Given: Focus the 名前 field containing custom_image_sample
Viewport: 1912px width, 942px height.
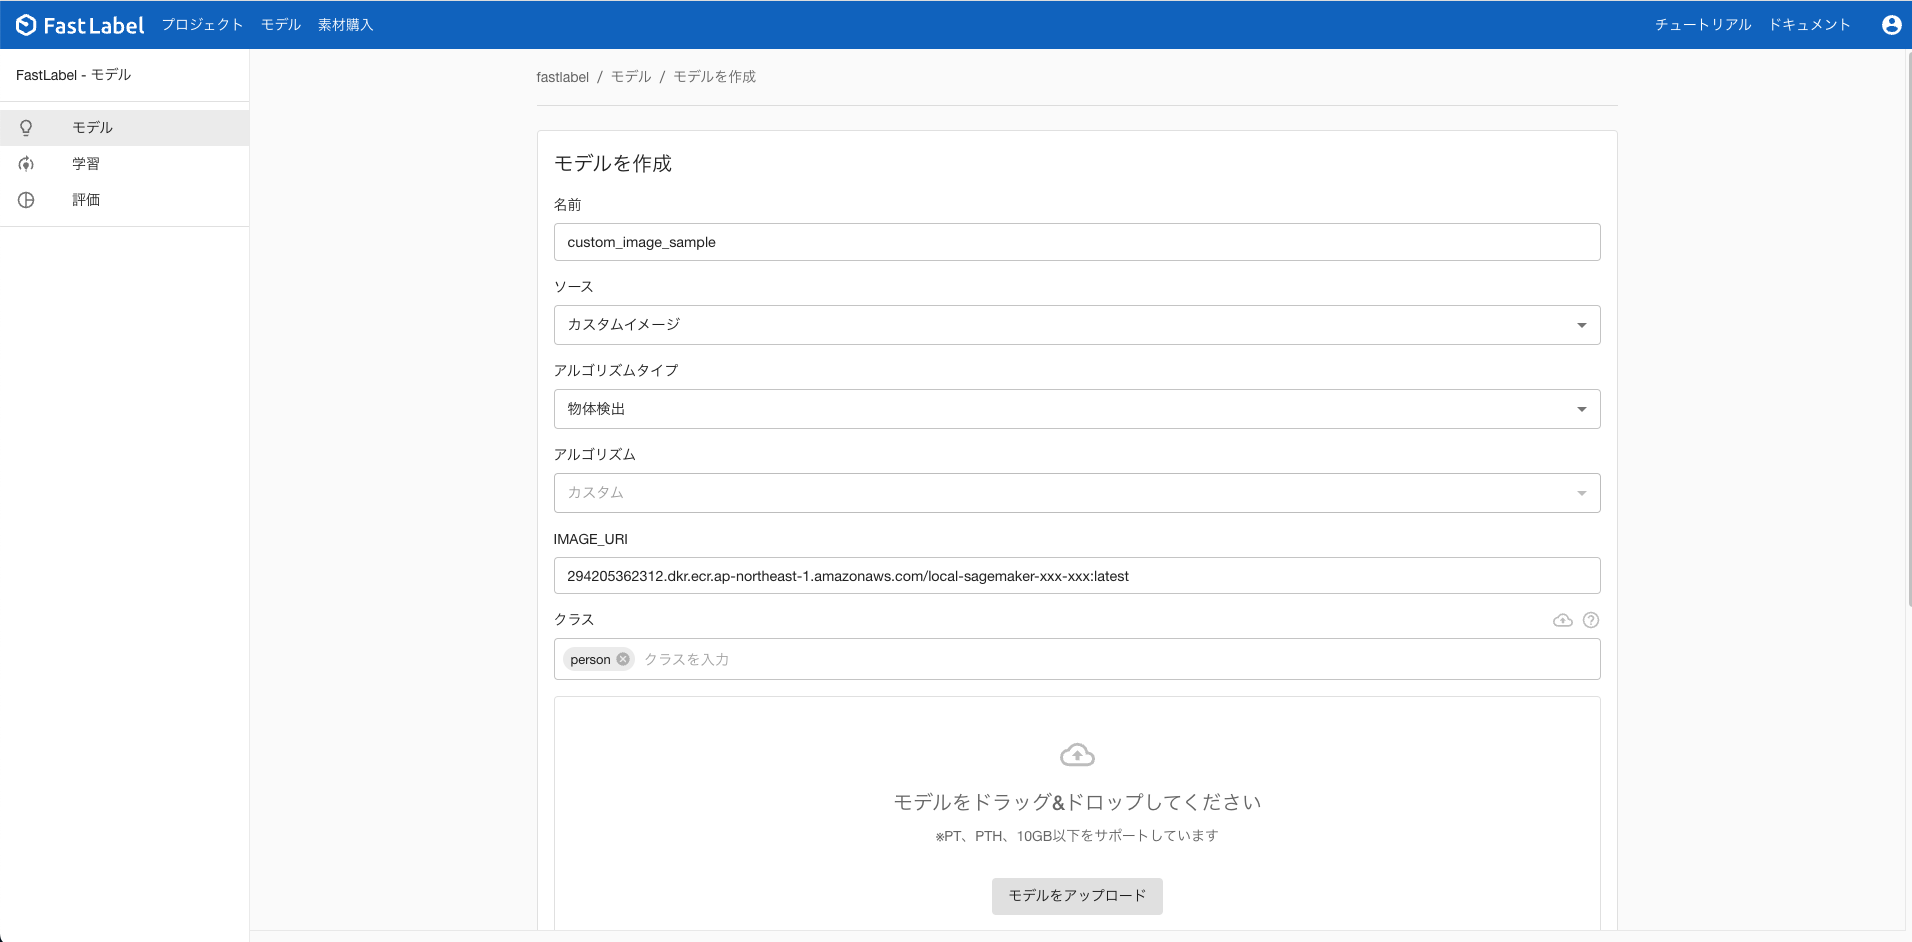Looking at the screenshot, I should pyautogui.click(x=1077, y=242).
